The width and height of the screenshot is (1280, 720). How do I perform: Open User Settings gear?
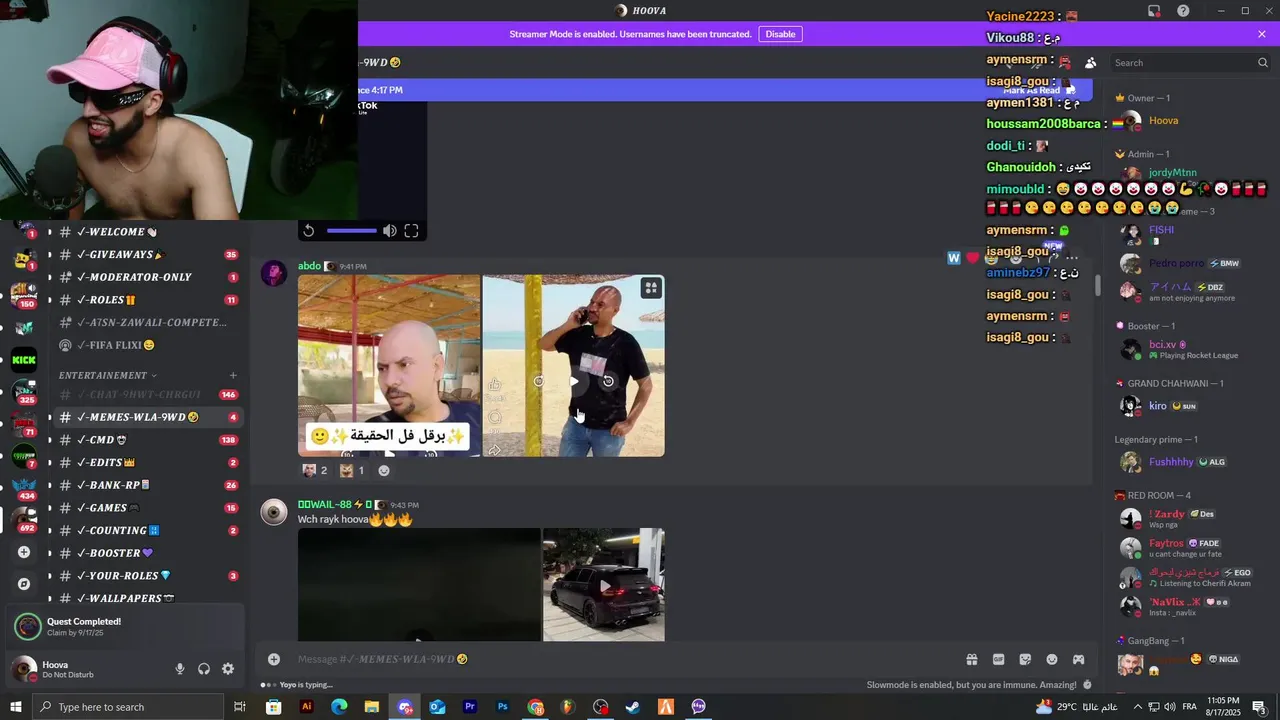click(x=228, y=669)
